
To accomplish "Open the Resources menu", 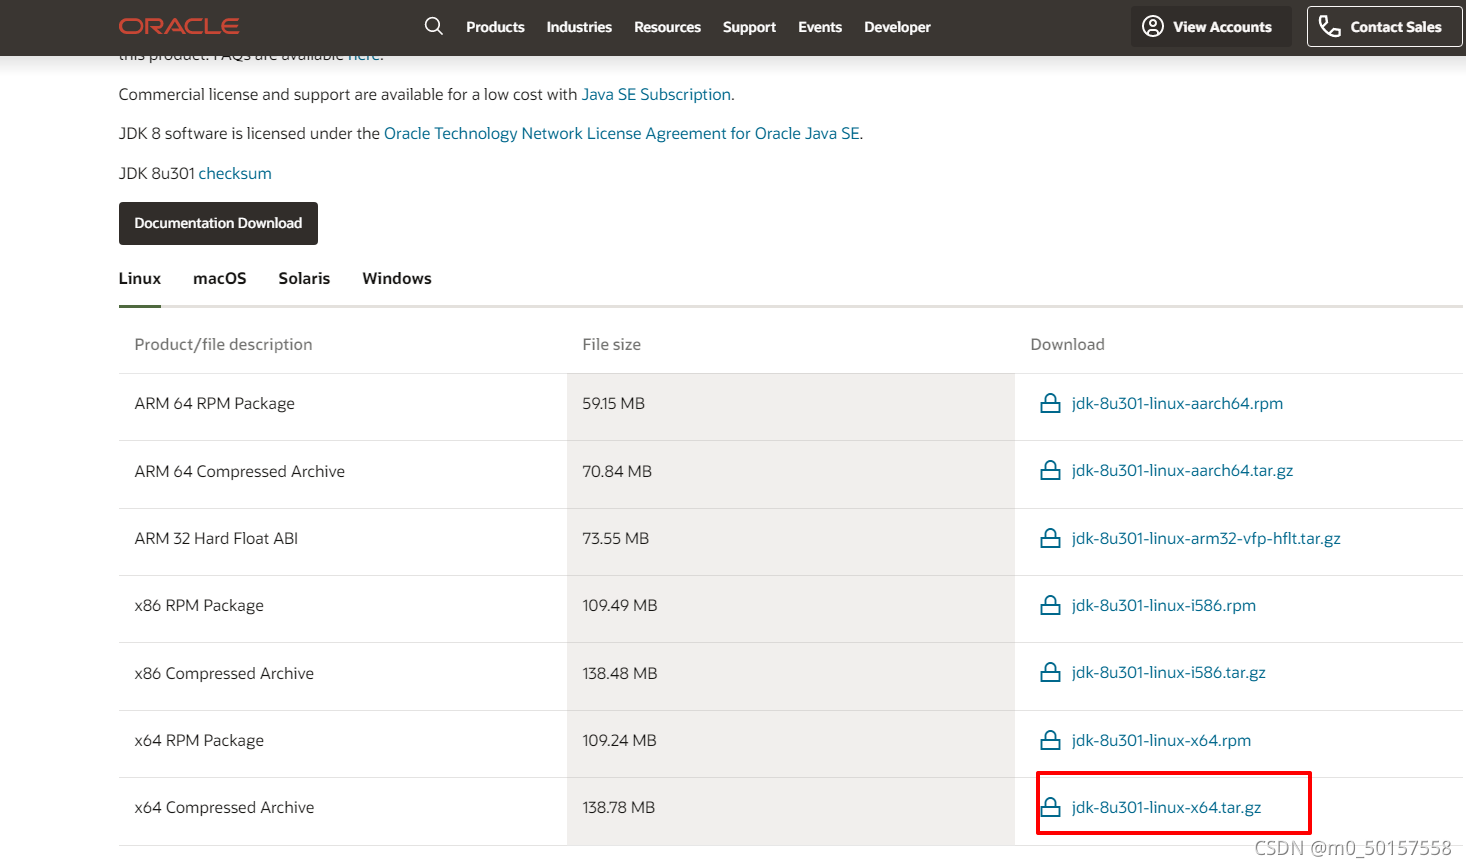I will tap(667, 27).
